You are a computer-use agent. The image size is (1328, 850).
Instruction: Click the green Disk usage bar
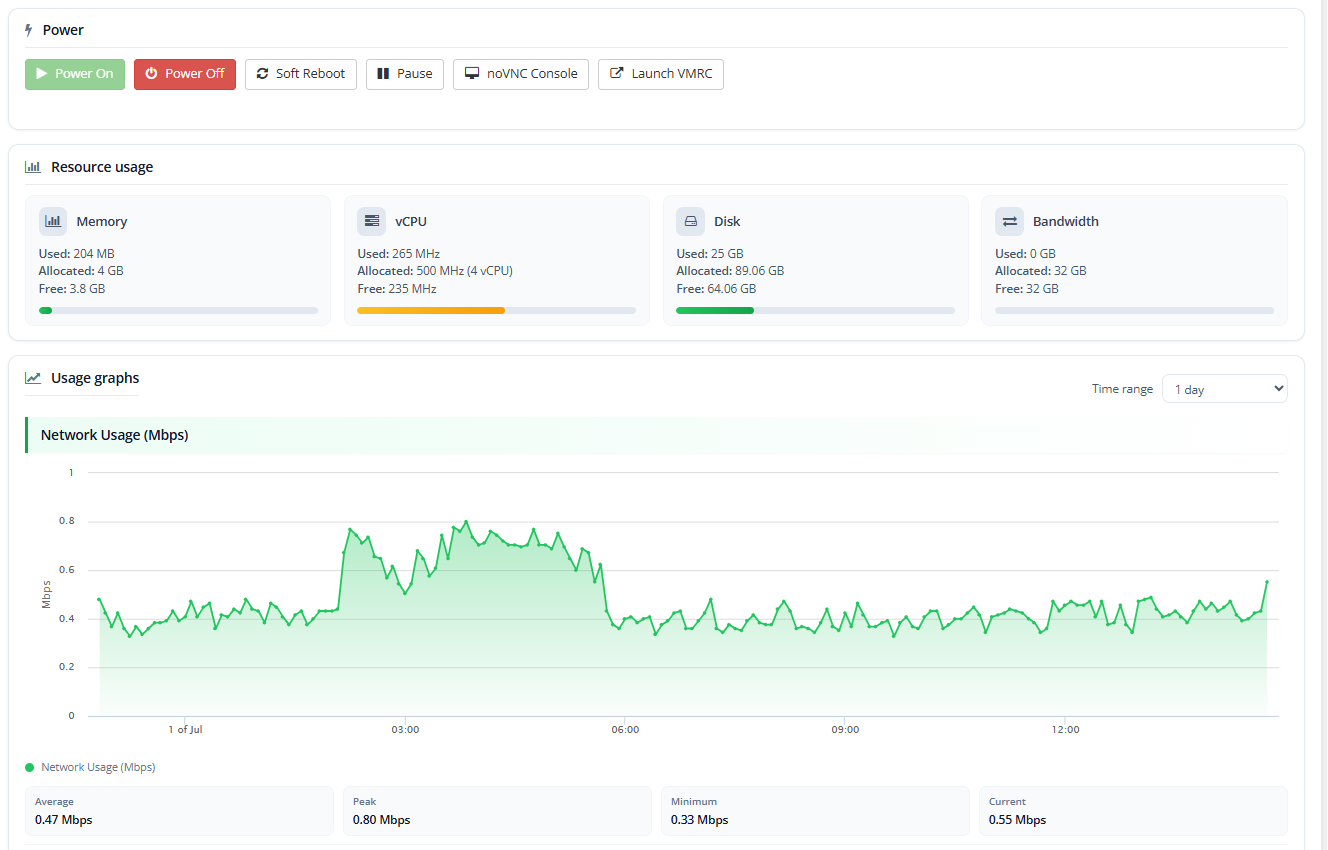click(x=715, y=311)
